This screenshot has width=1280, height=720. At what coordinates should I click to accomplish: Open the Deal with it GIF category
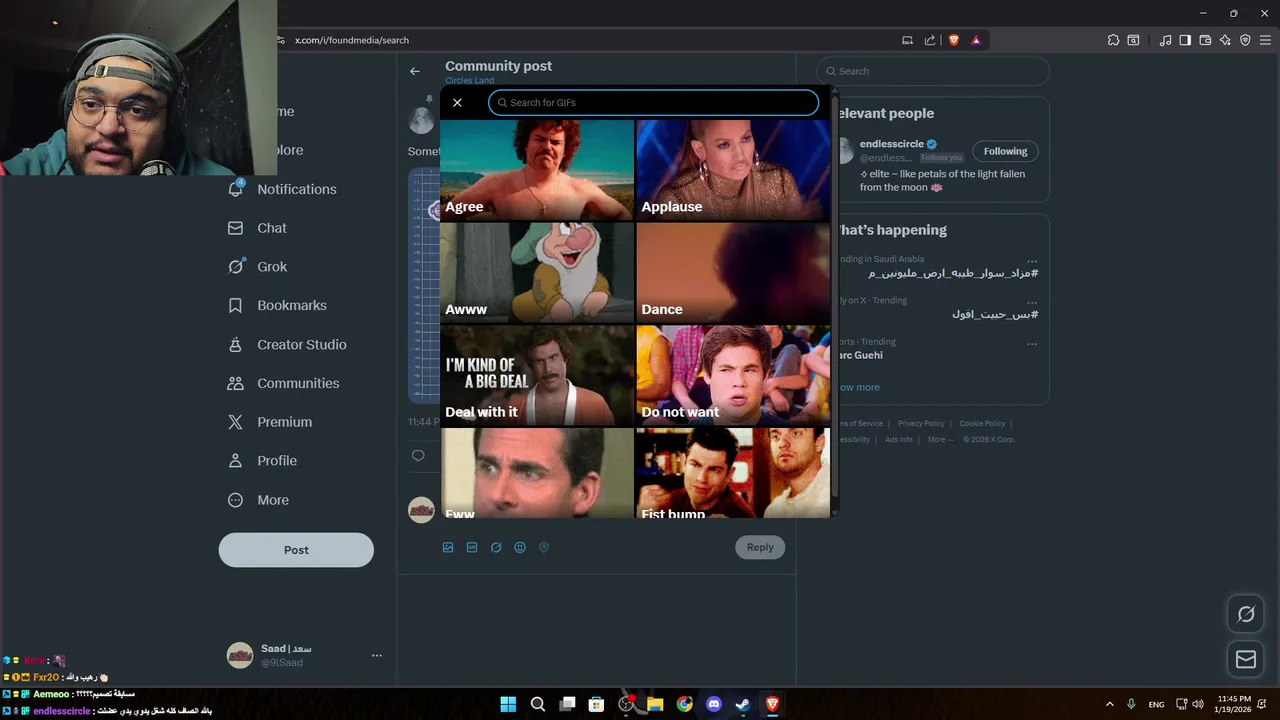point(537,375)
